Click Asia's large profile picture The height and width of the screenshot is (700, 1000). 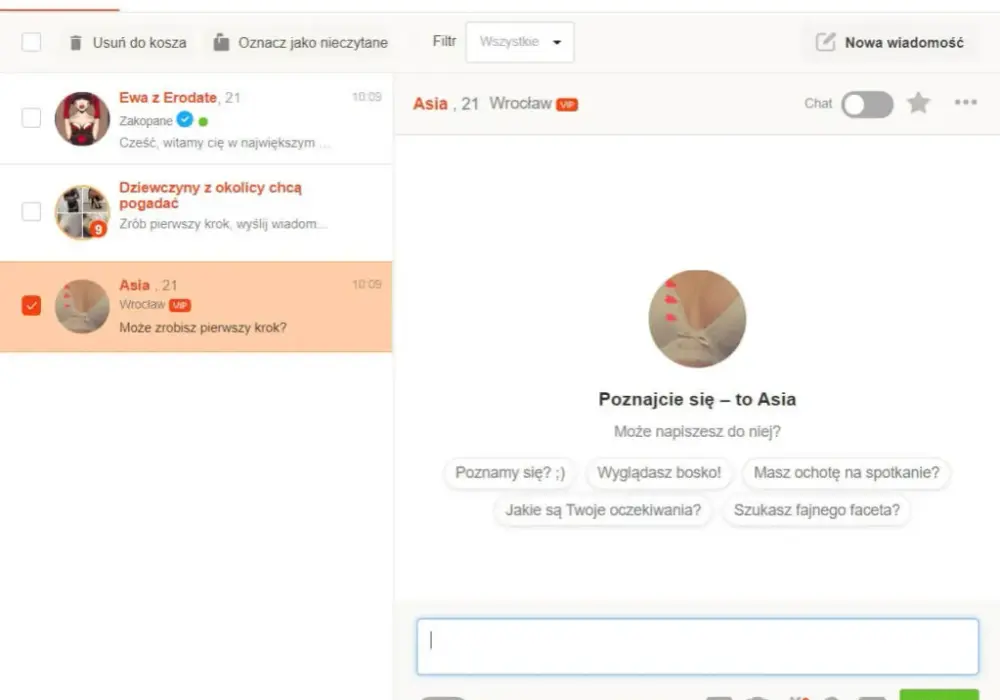(697, 319)
